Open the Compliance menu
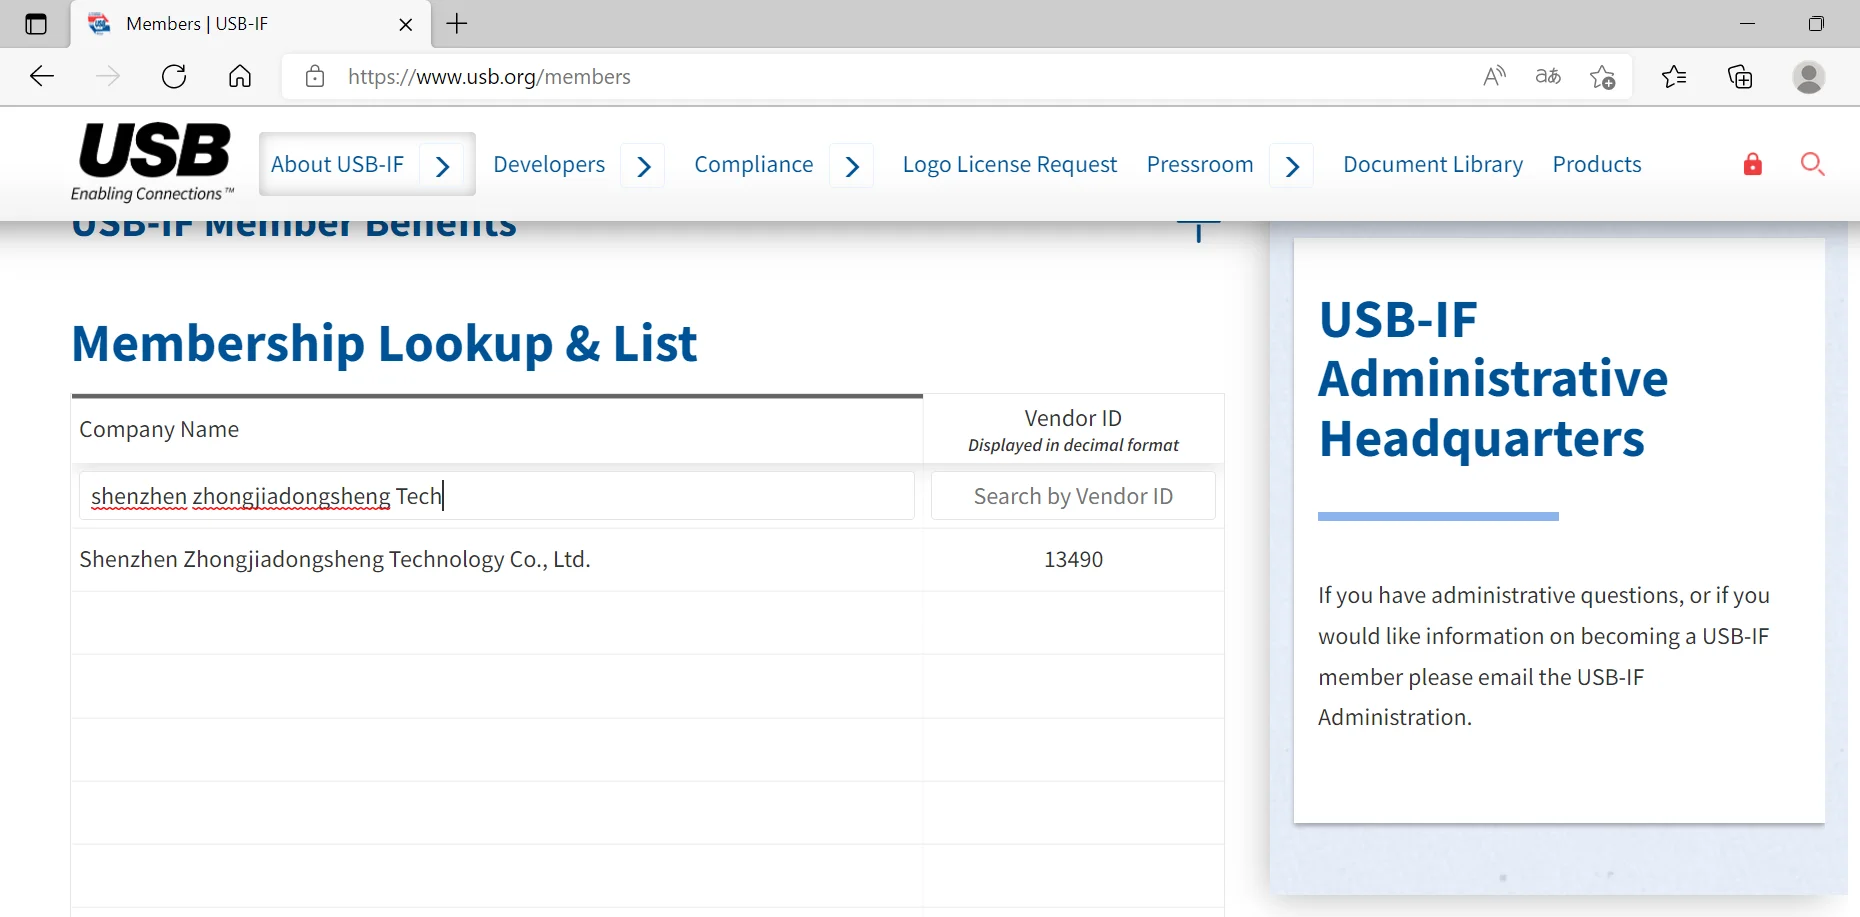This screenshot has height=917, width=1860. click(x=754, y=164)
